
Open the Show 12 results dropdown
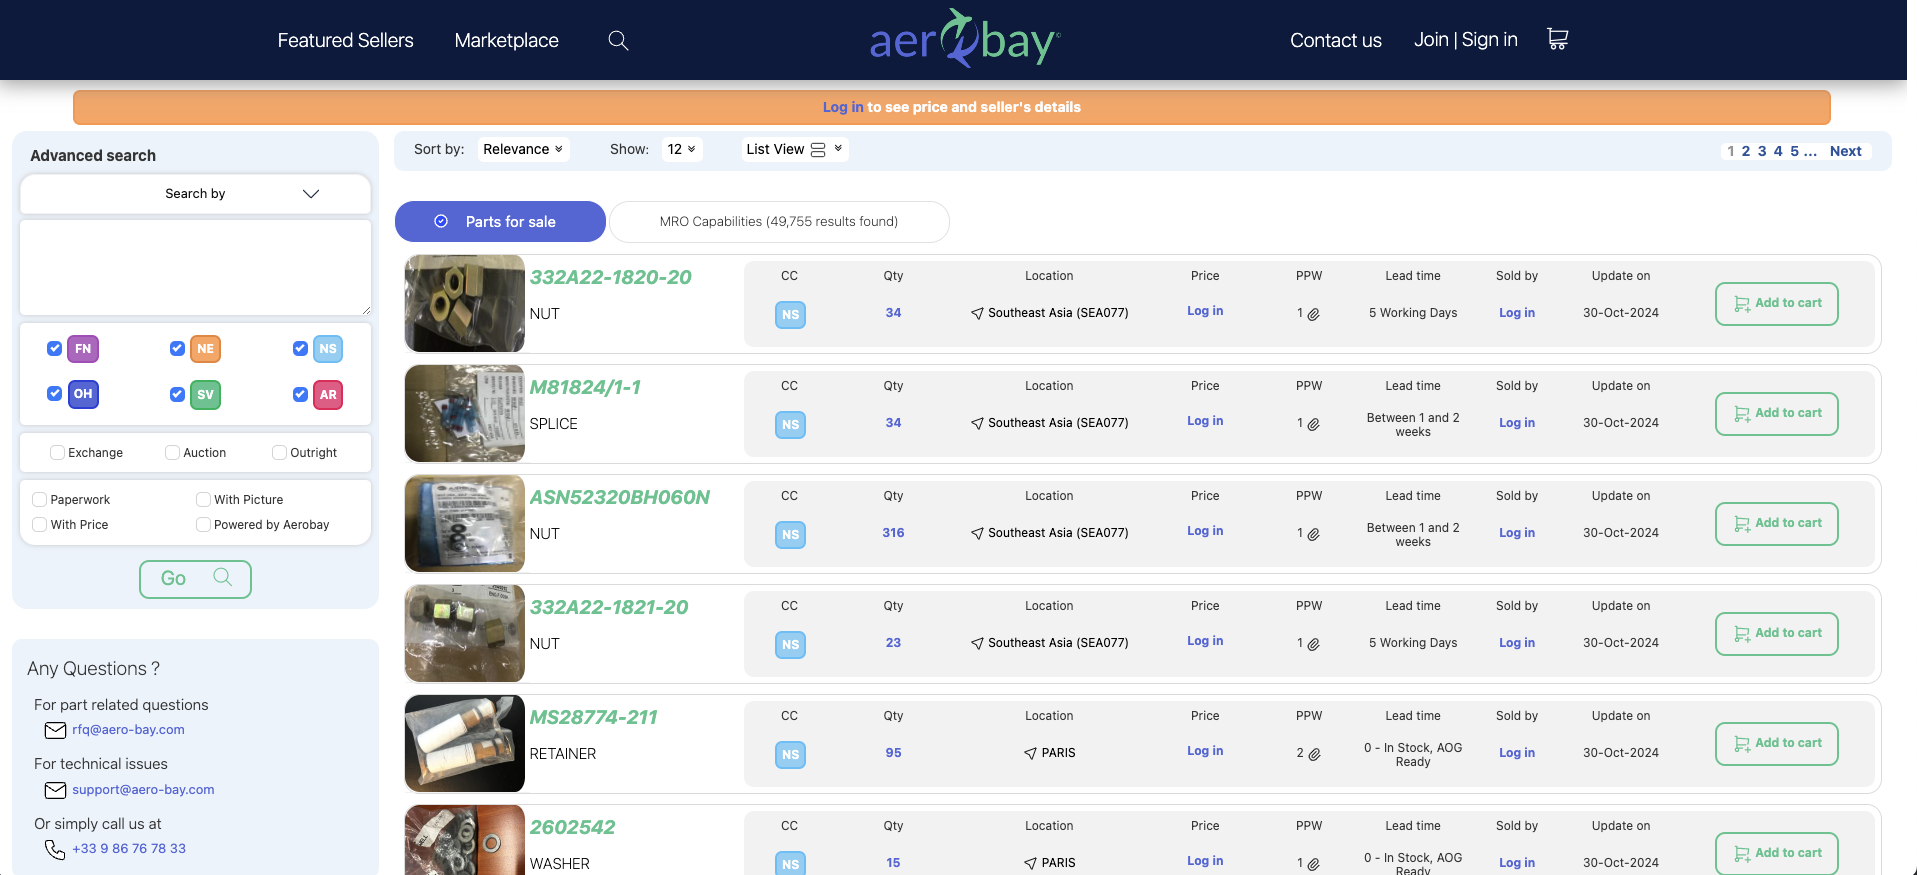tap(682, 149)
